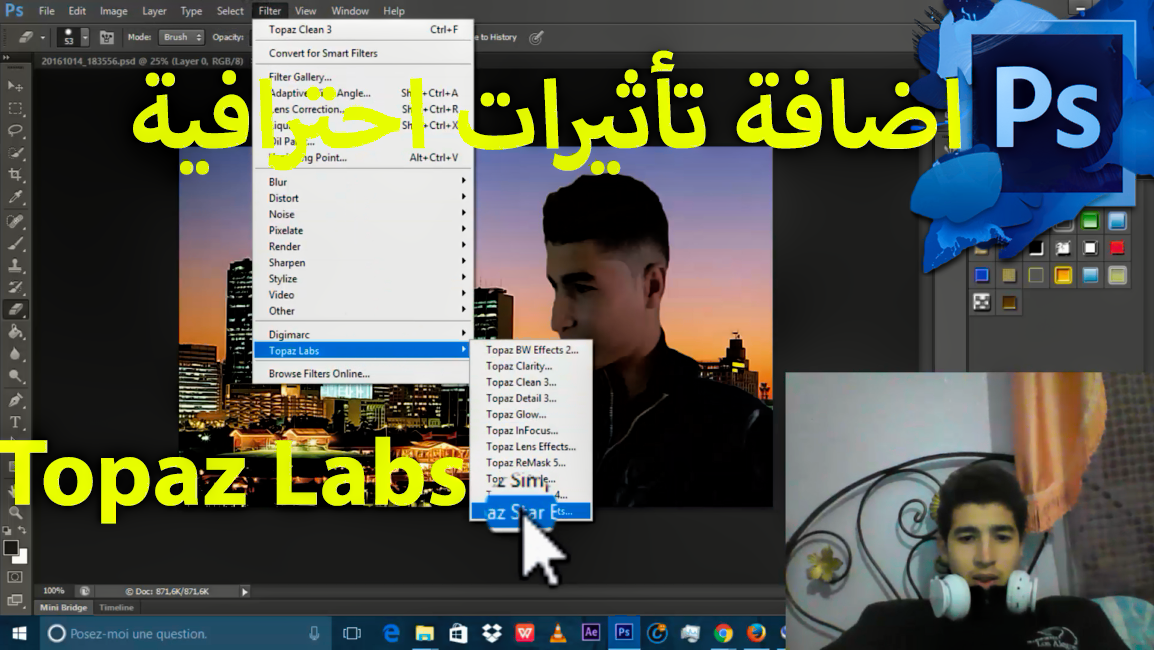Select the Pen tool
This screenshot has height=650, width=1154.
point(15,400)
